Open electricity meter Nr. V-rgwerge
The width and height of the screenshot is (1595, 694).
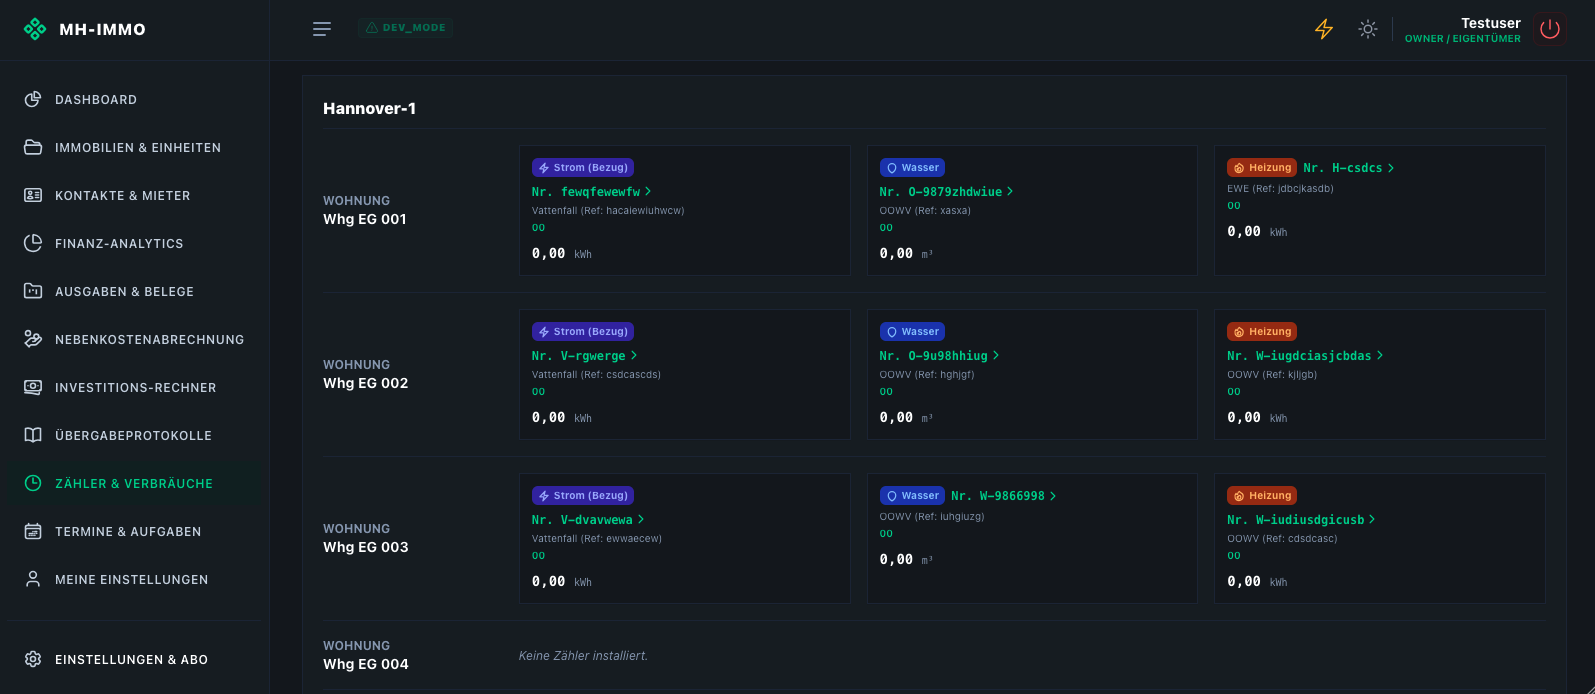(584, 356)
